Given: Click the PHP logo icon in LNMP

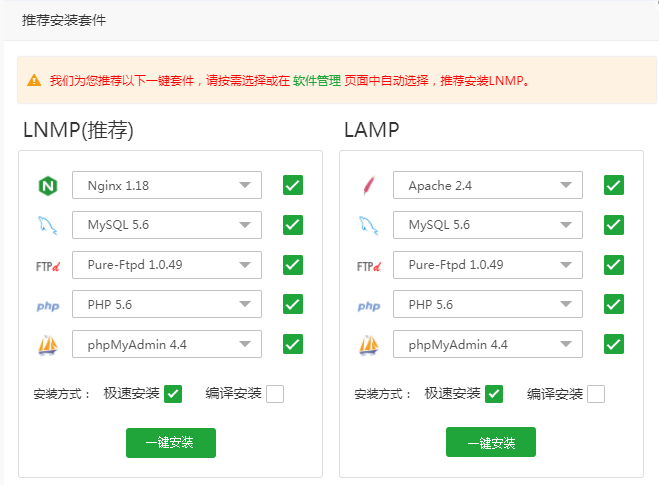Looking at the screenshot, I should pos(47,305).
